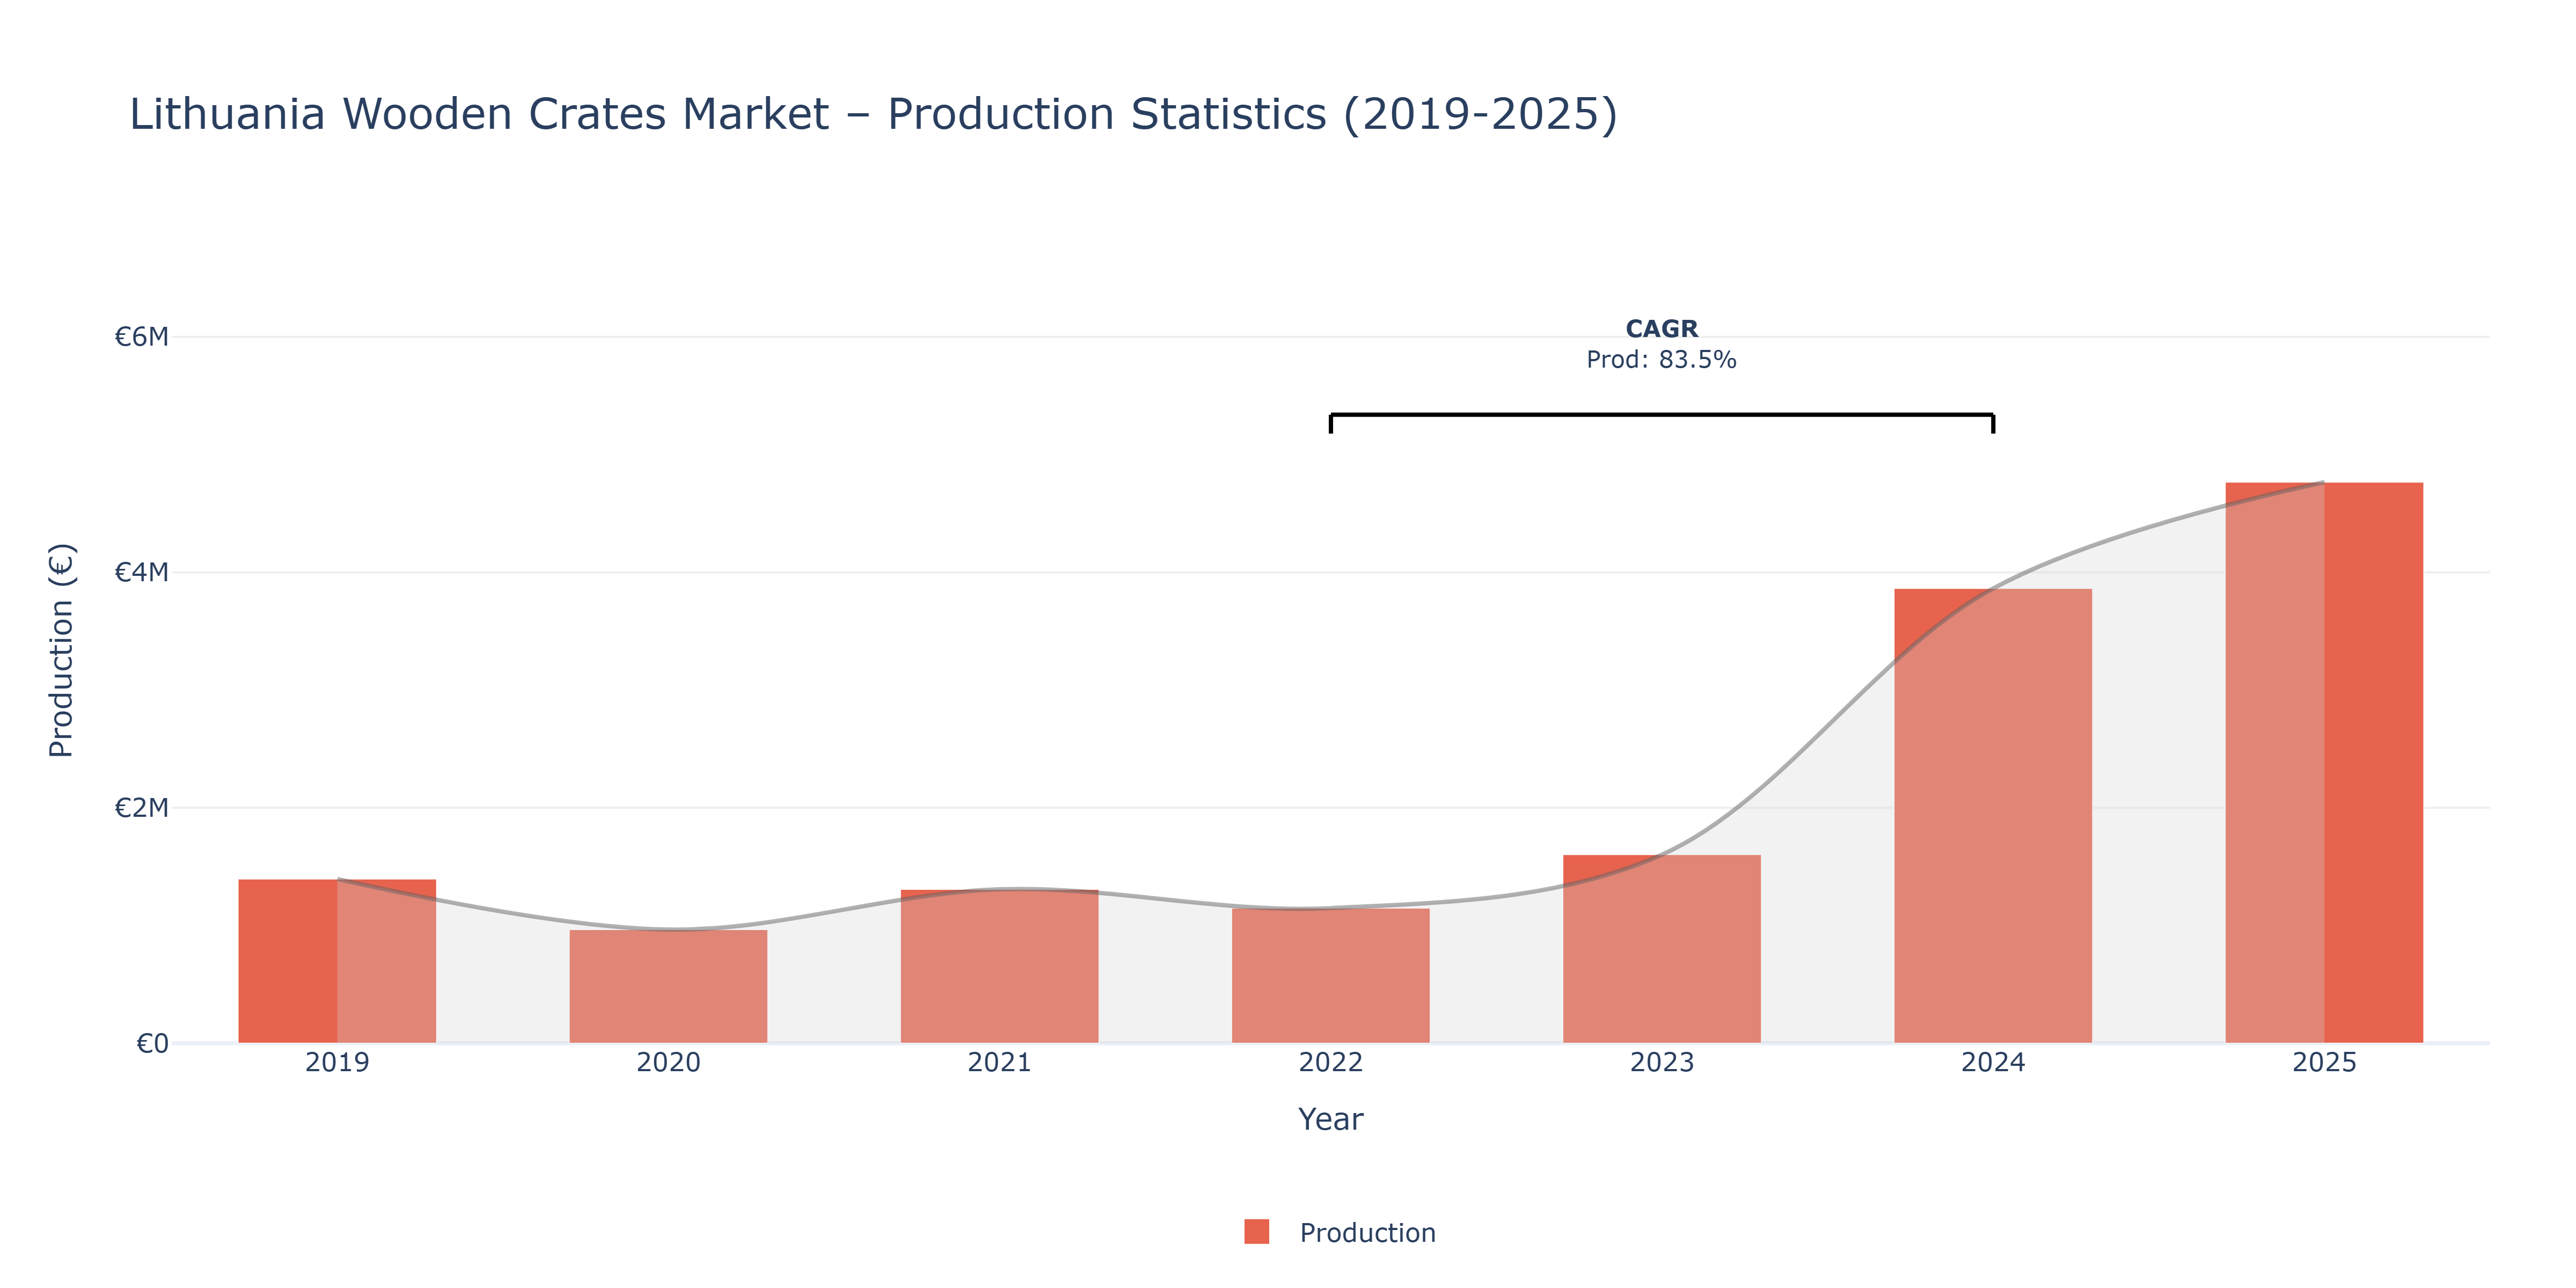
Task: Click the 2023 x-axis label
Action: pyautogui.click(x=1661, y=1063)
